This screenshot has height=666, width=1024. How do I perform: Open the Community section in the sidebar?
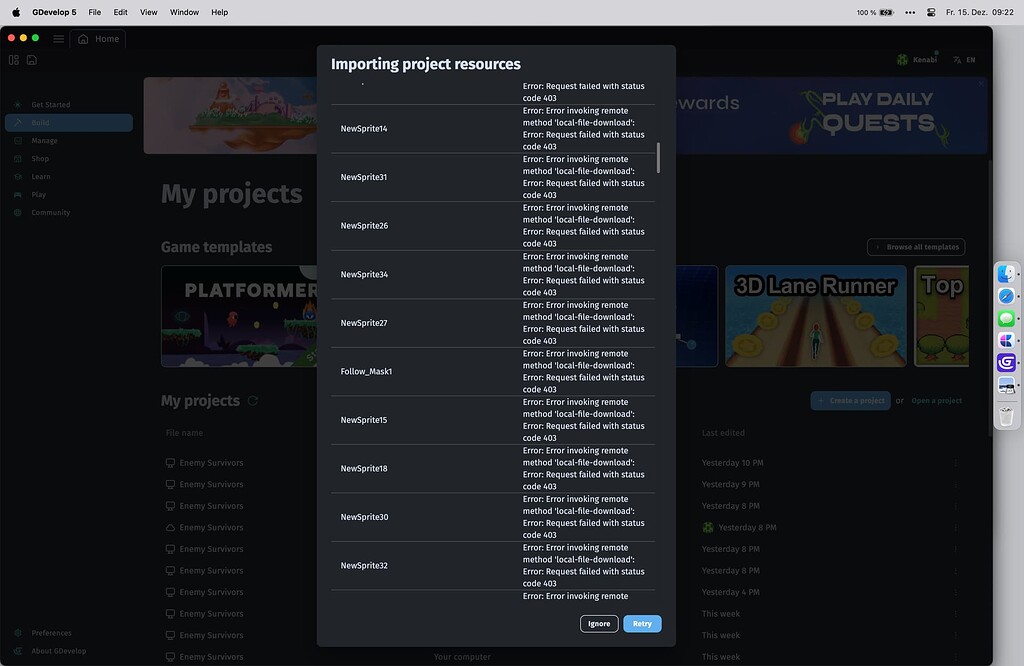pyautogui.click(x=69, y=212)
